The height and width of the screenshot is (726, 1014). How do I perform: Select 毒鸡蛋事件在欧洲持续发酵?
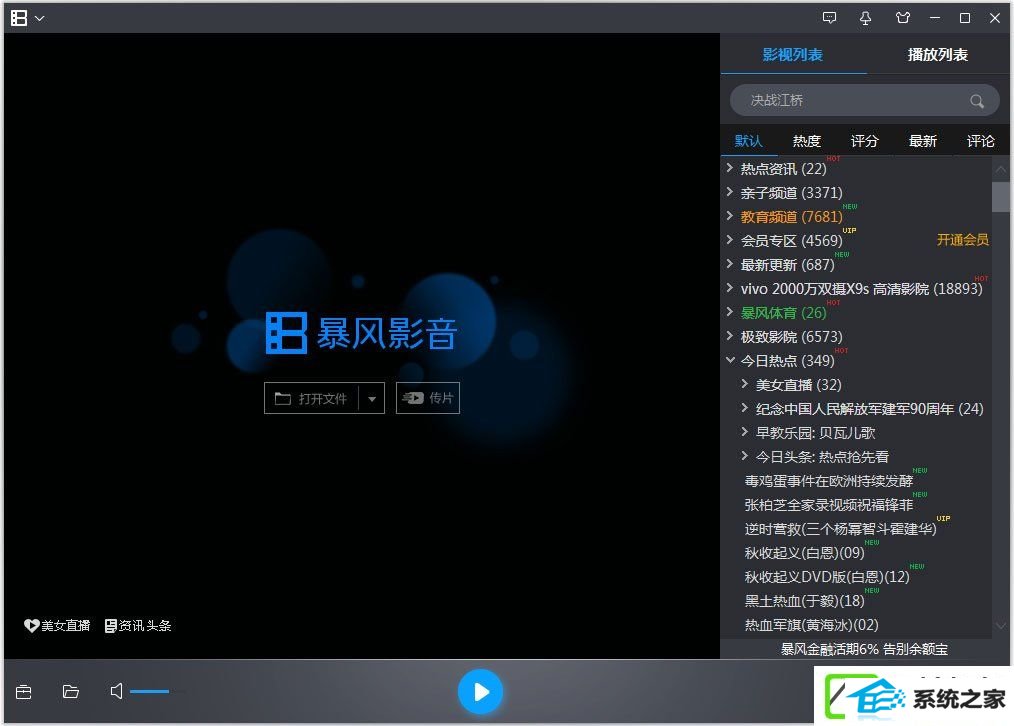click(x=828, y=481)
